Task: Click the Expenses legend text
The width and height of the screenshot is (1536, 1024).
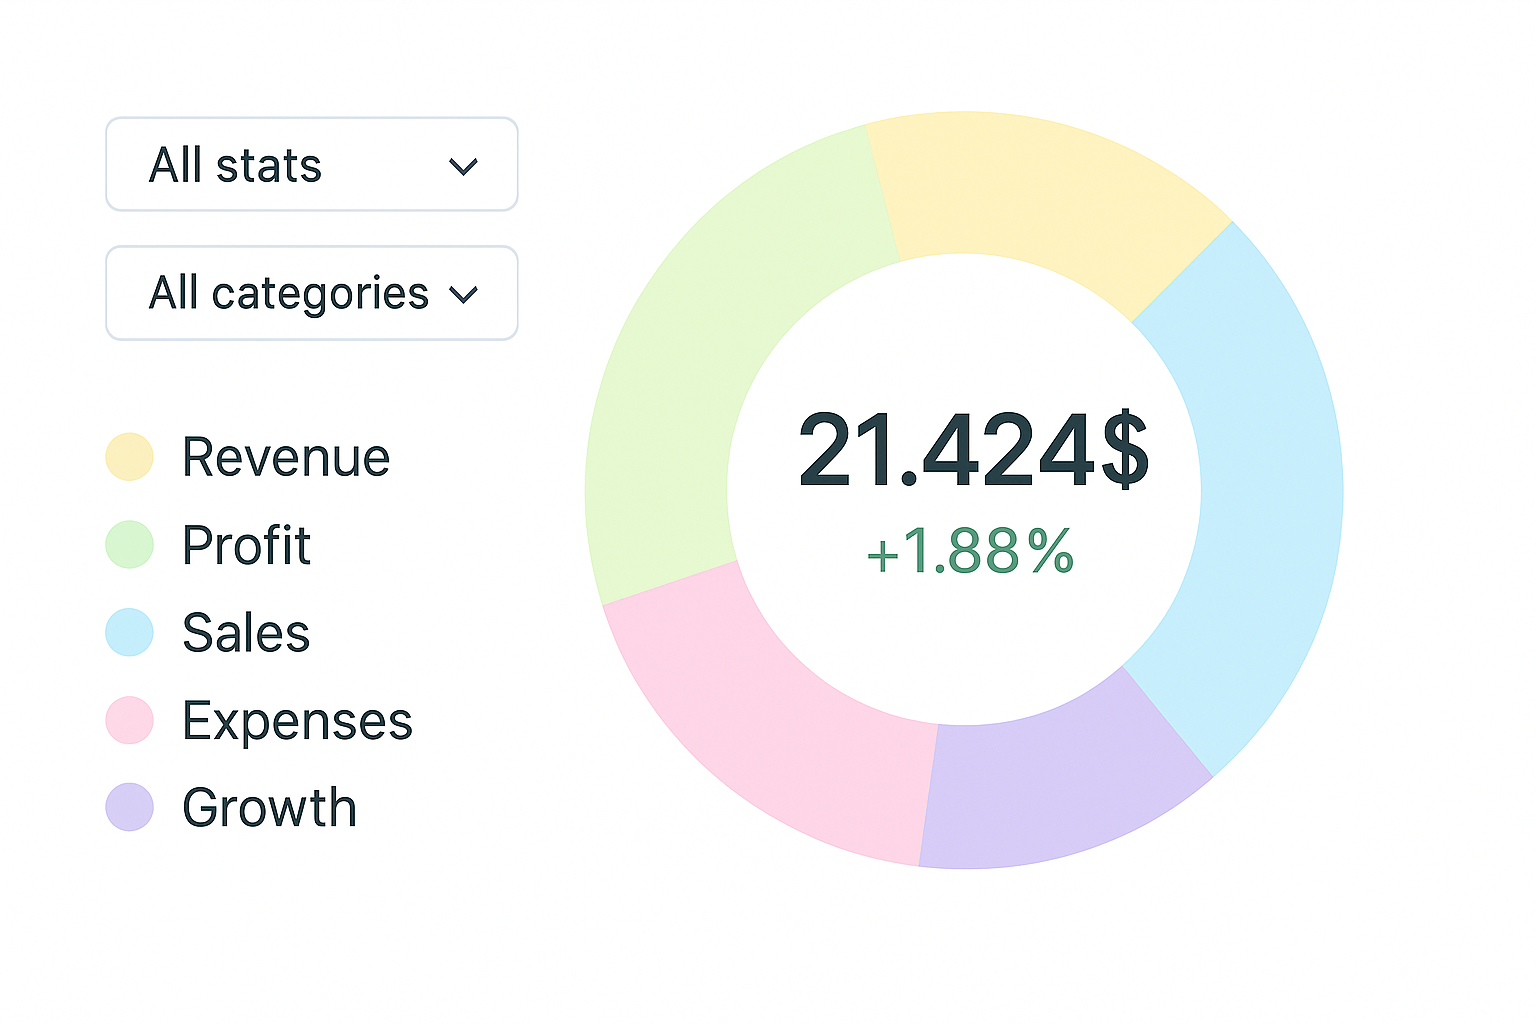Action: pyautogui.click(x=297, y=721)
